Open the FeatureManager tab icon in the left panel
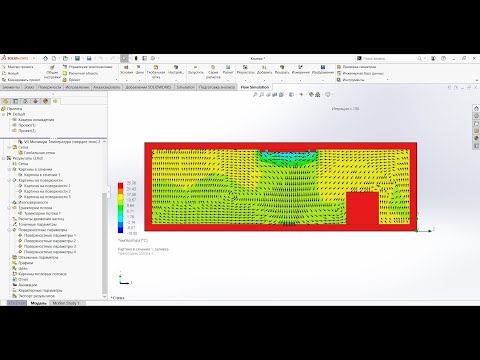Image resolution: width=480 pixels, height=360 pixels. click(x=6, y=101)
